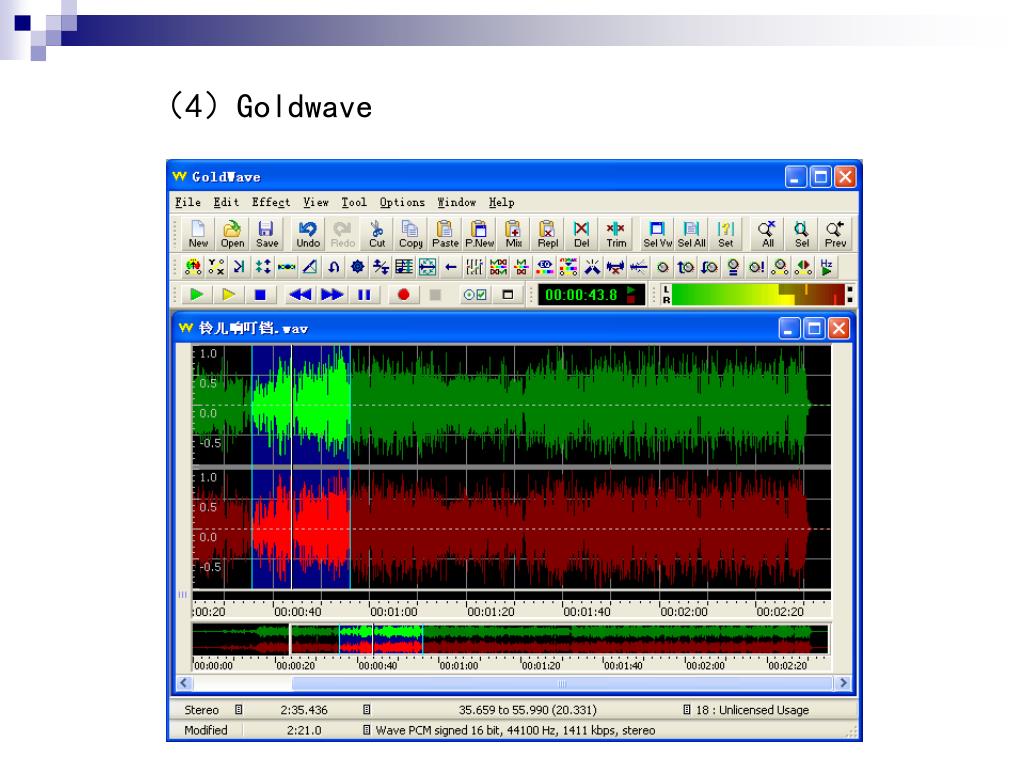The image size is (1024, 768).
Task: Click the Set selection button
Action: coord(726,234)
